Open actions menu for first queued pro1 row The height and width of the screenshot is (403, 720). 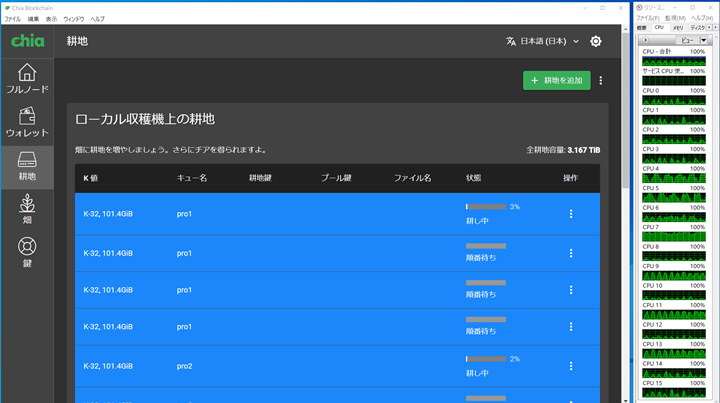(571, 253)
